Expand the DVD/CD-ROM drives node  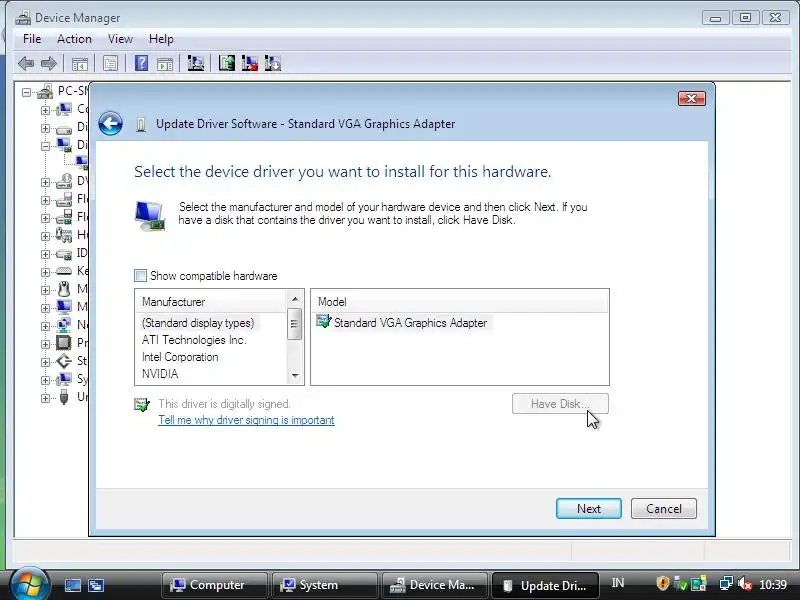pyautogui.click(x=45, y=182)
